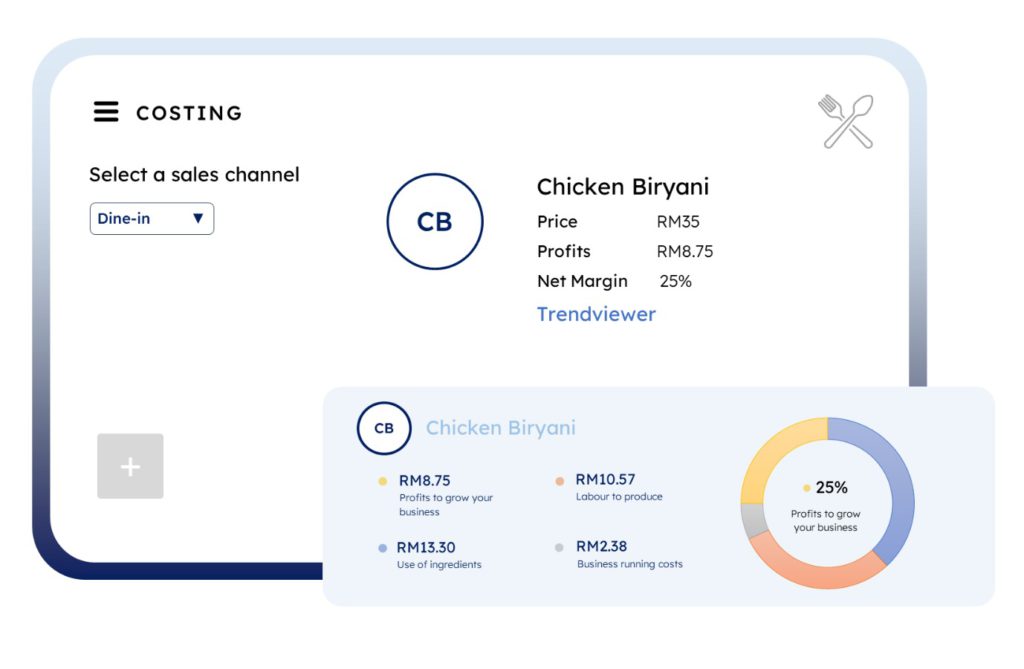The width and height of the screenshot is (1024, 669).
Task: Click the blue dot beside RM13.30
Action: point(382,548)
